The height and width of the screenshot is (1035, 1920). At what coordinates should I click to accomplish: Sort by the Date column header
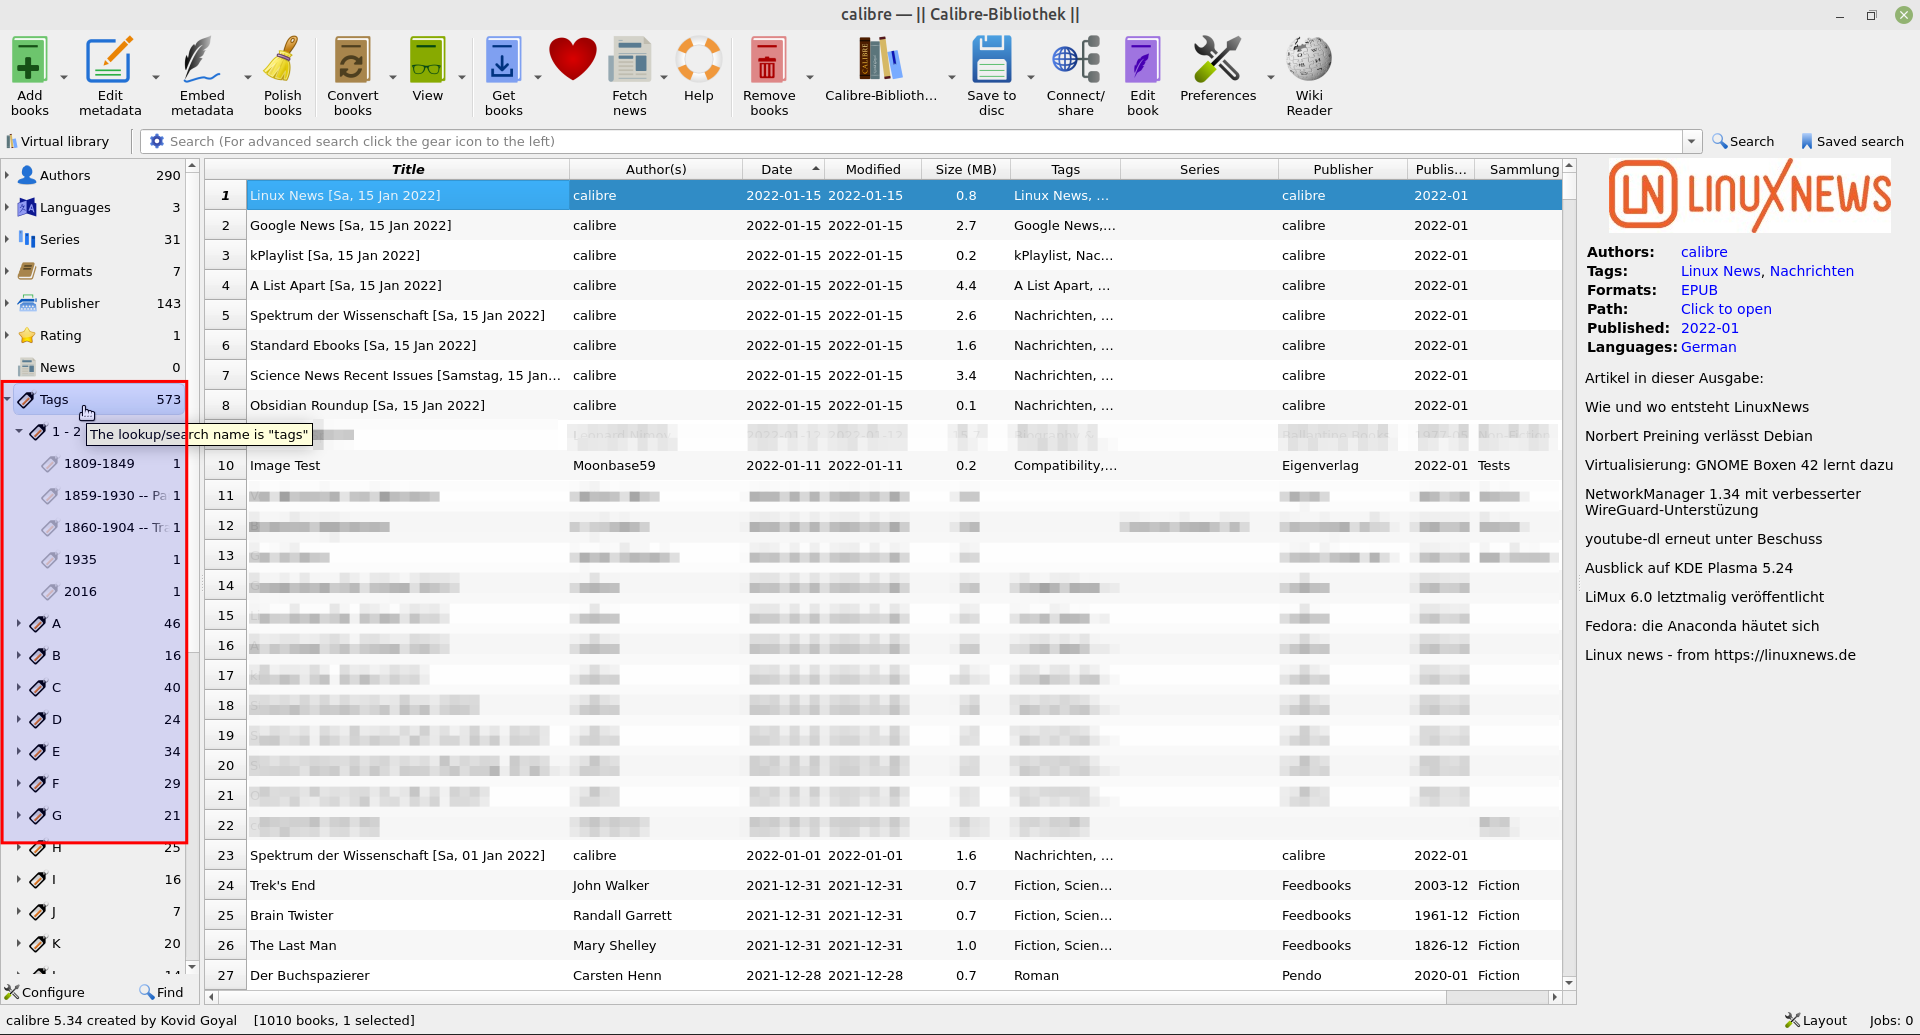point(783,169)
